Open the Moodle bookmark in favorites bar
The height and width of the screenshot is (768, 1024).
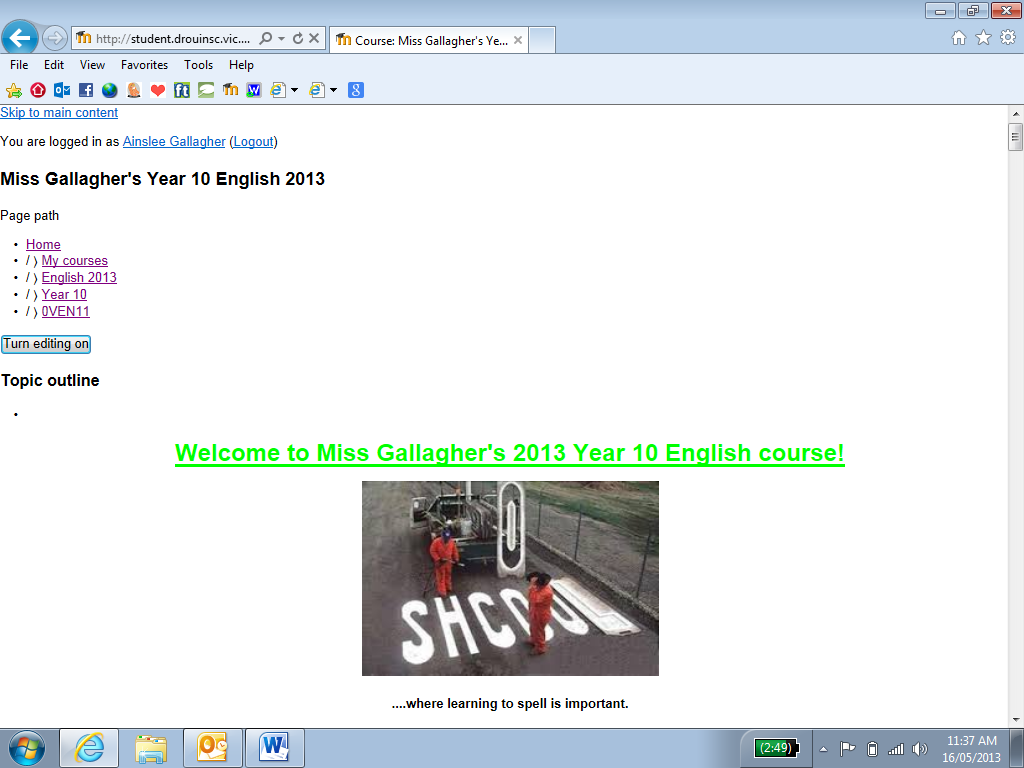pos(230,90)
